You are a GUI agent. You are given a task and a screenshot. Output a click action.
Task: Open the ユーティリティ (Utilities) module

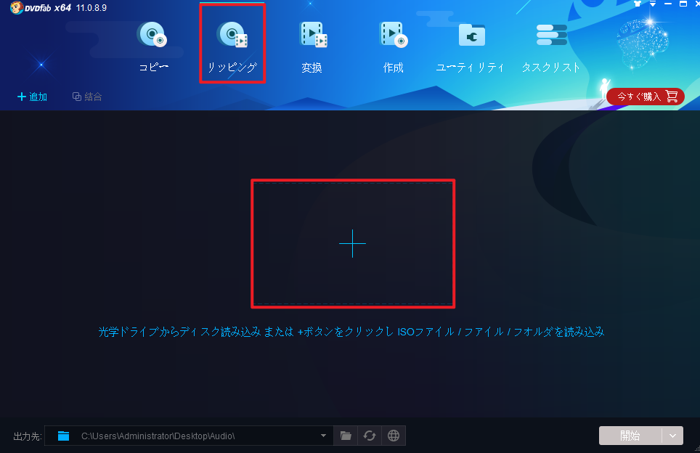tap(471, 47)
